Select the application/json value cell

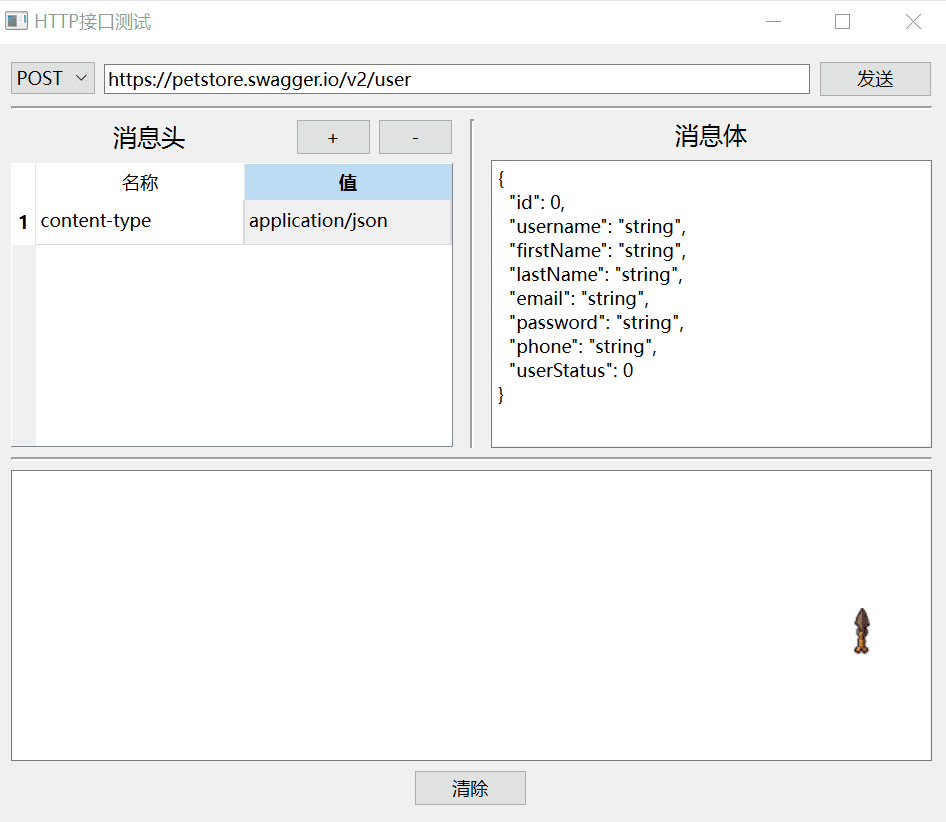coord(348,221)
